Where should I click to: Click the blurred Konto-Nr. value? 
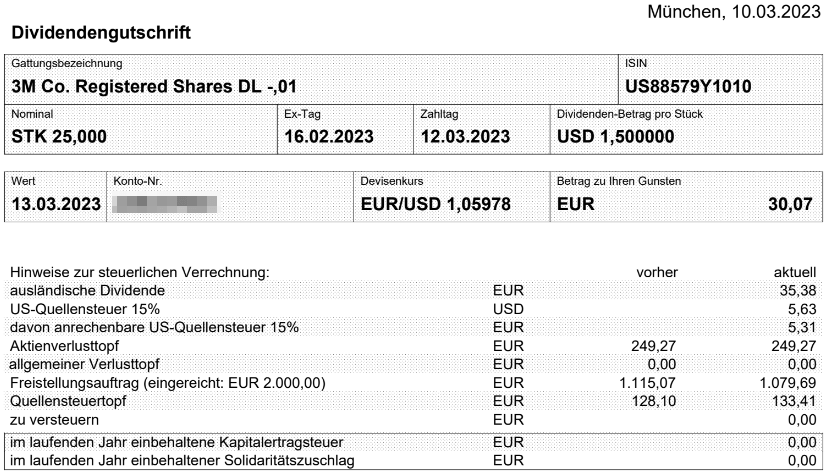tap(165, 204)
